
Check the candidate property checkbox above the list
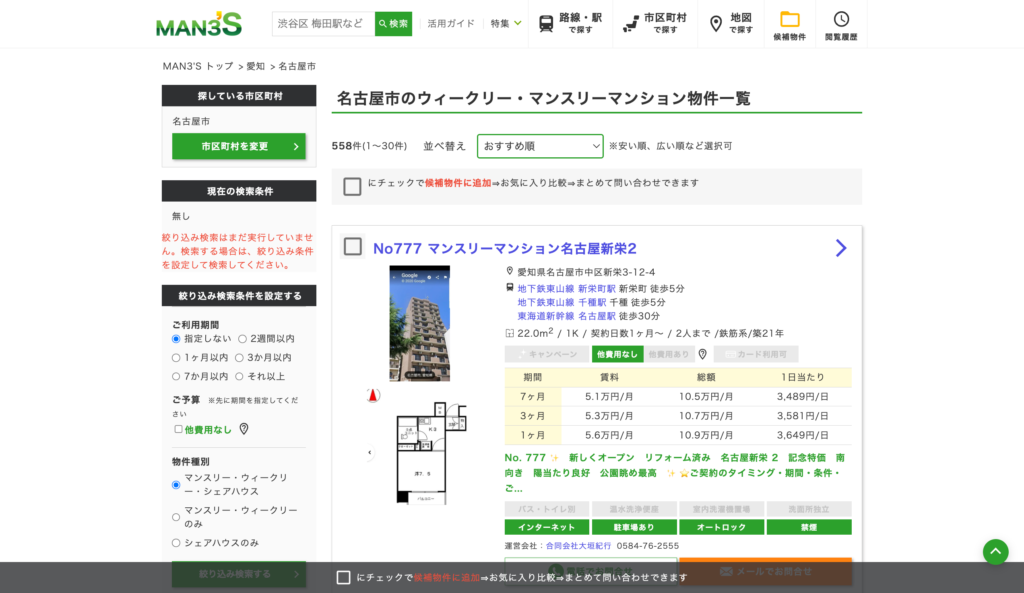(x=351, y=186)
